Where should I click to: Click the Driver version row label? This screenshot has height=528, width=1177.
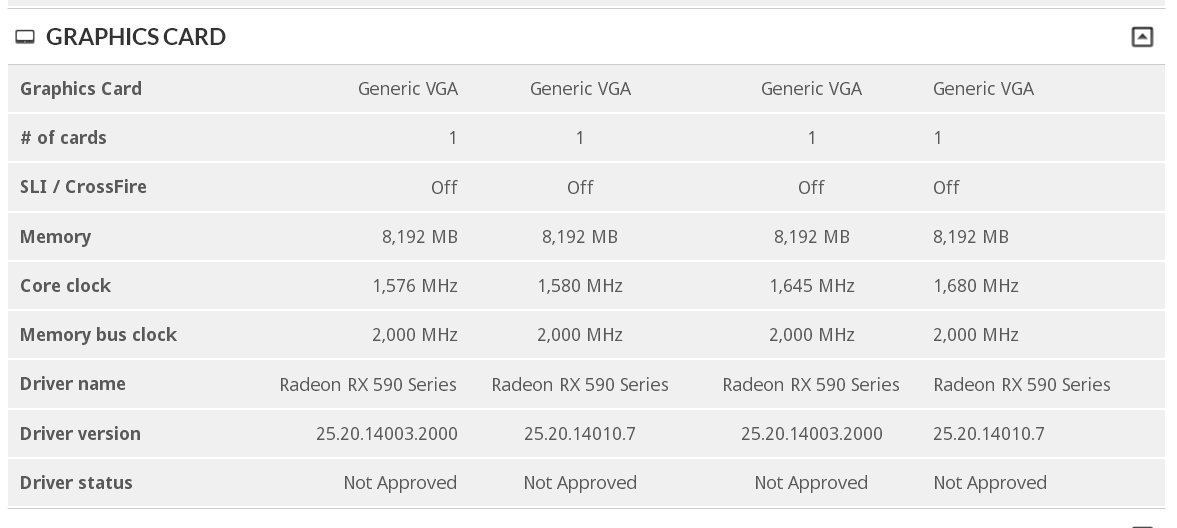click(x=80, y=434)
